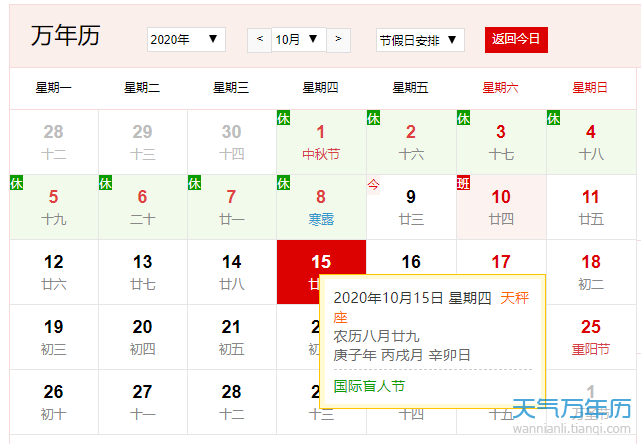
Task: Select October 6 二十 date cell
Action: point(143,207)
